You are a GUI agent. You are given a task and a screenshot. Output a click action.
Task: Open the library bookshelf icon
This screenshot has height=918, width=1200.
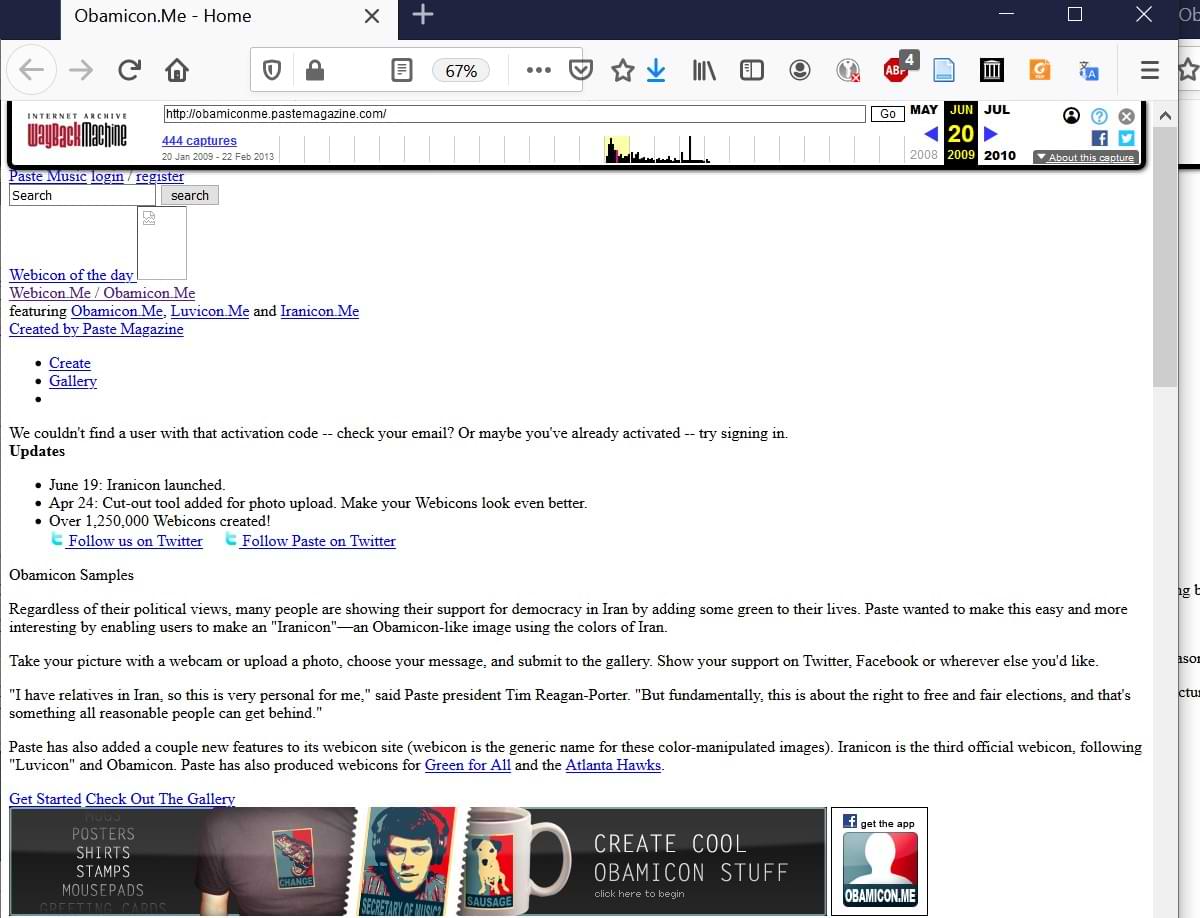click(x=704, y=70)
